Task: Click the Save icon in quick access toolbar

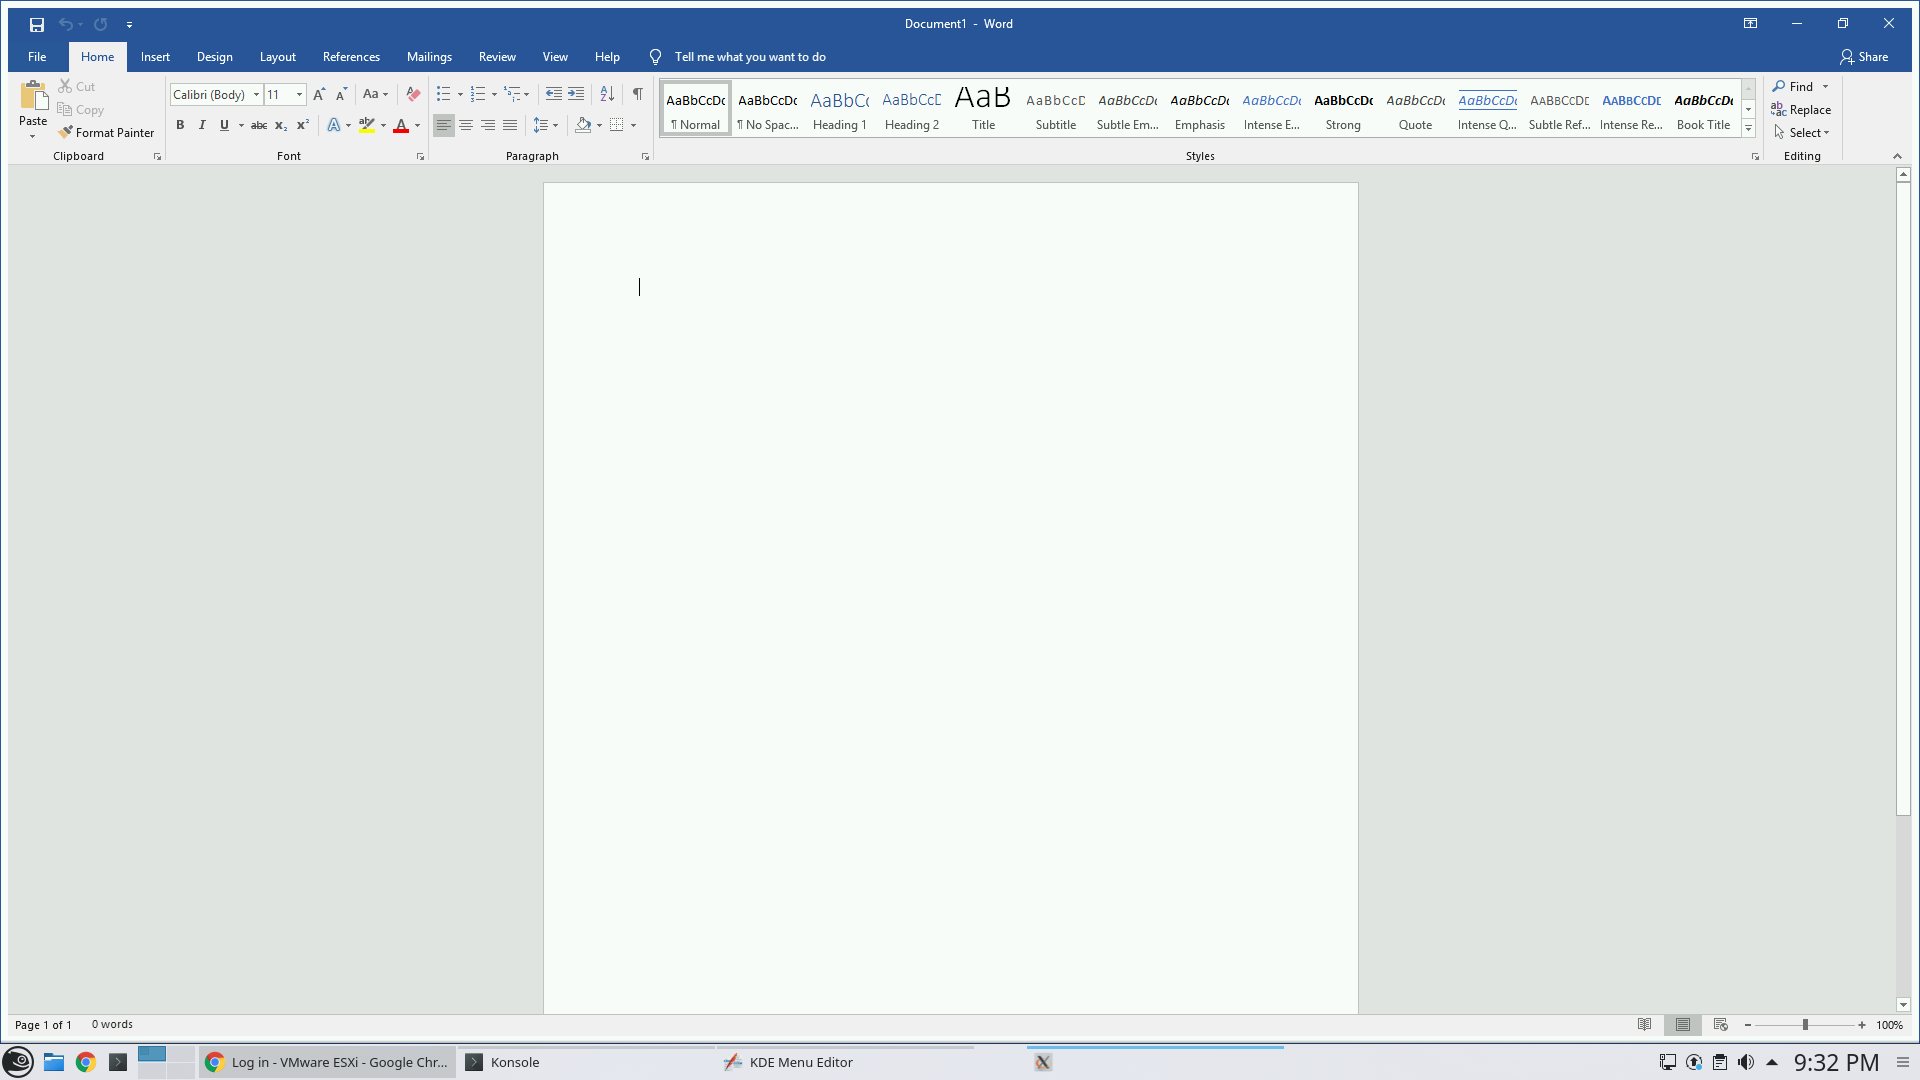Action: click(37, 24)
